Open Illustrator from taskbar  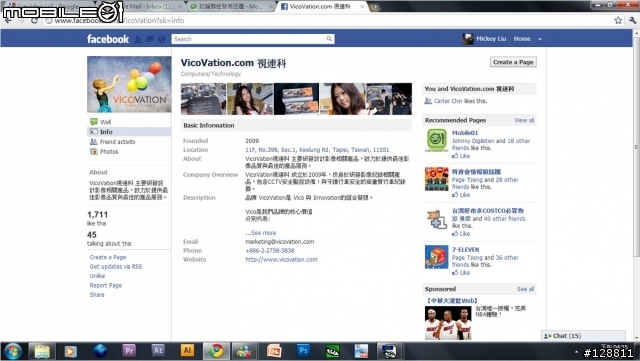187,351
